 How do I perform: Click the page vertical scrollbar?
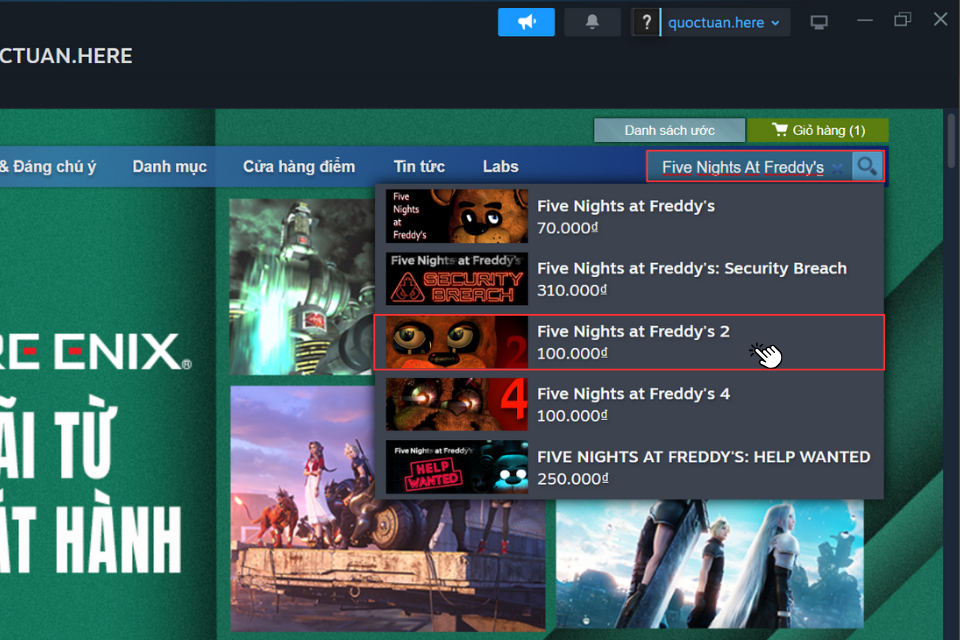[x=951, y=140]
